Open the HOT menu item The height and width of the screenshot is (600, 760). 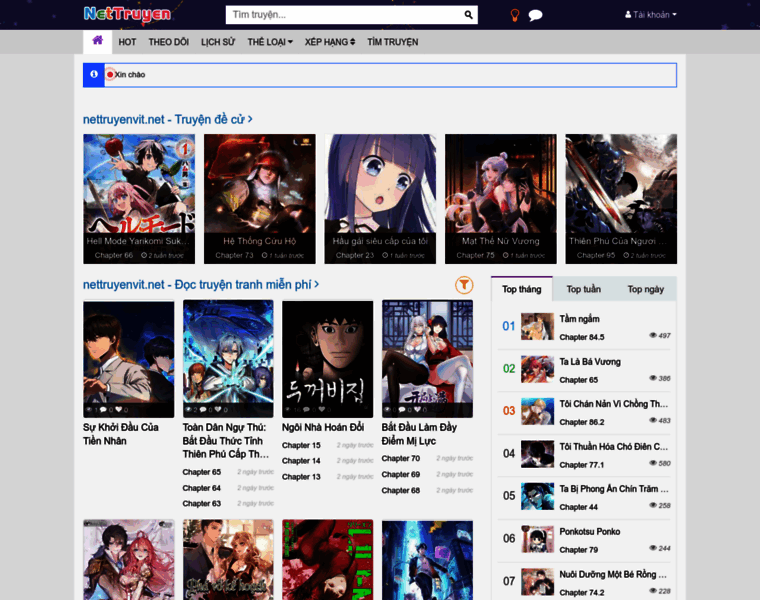pyautogui.click(x=127, y=42)
